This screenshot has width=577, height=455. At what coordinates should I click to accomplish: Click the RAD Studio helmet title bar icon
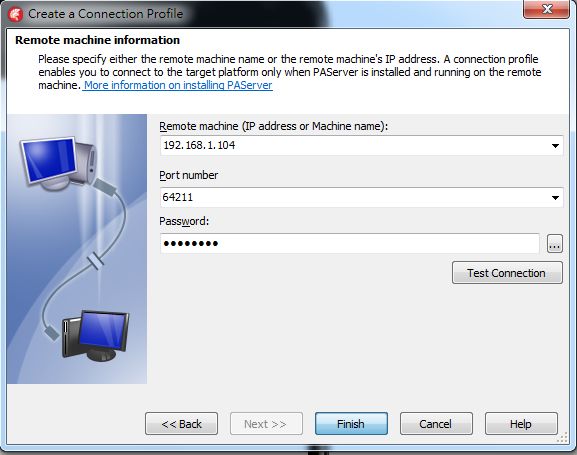coord(15,14)
